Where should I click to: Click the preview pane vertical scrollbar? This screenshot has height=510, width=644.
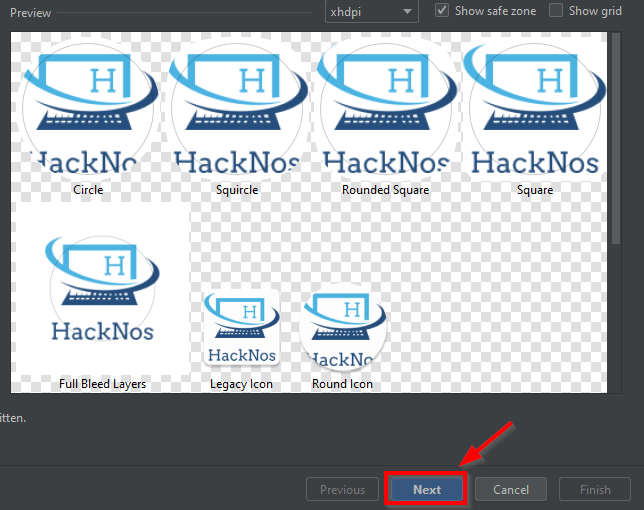point(615,138)
